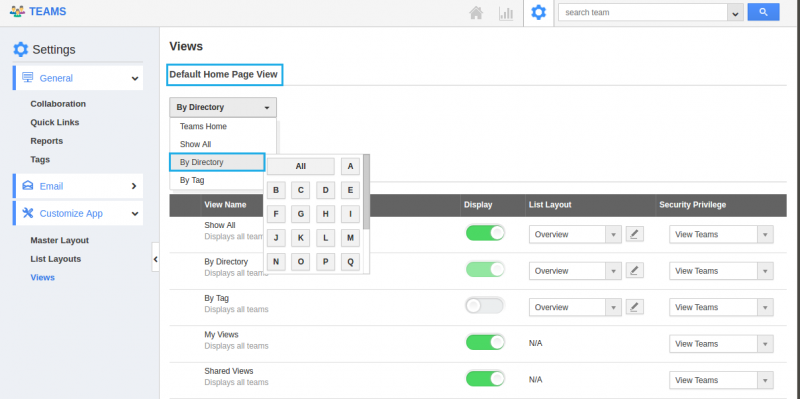Collapse the sidebar with the arrow handle
The width and height of the screenshot is (800, 399).
pos(156,260)
